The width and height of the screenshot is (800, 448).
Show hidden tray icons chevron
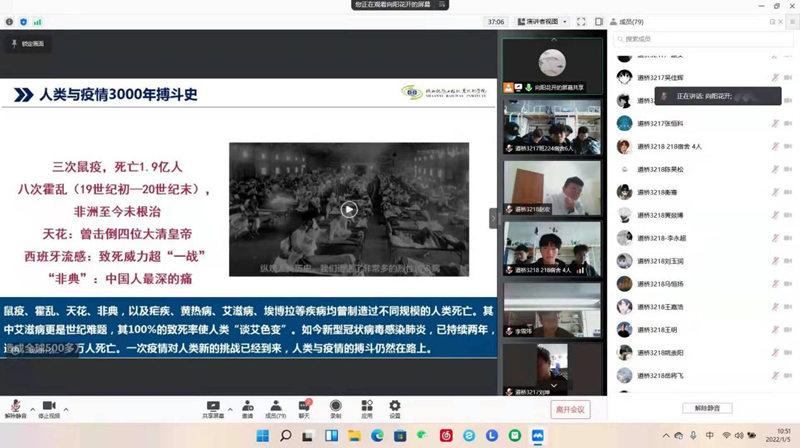point(666,436)
